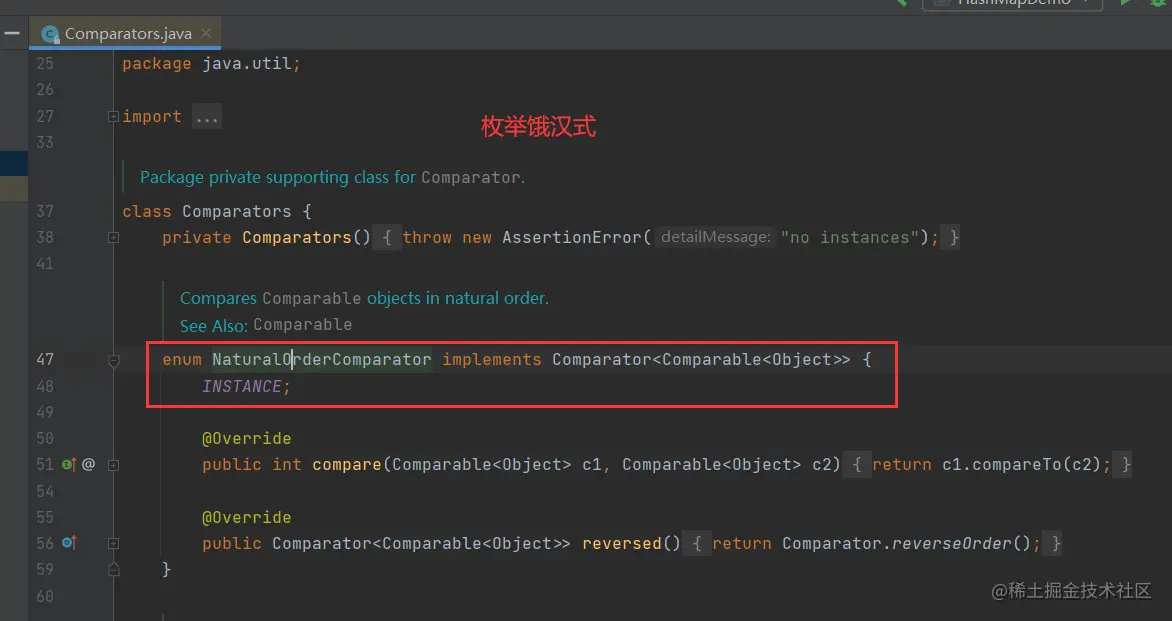1172x621 pixels.
Task: Collapse the NaturalOrderComparator enum at line 47
Action: pyautogui.click(x=113, y=361)
